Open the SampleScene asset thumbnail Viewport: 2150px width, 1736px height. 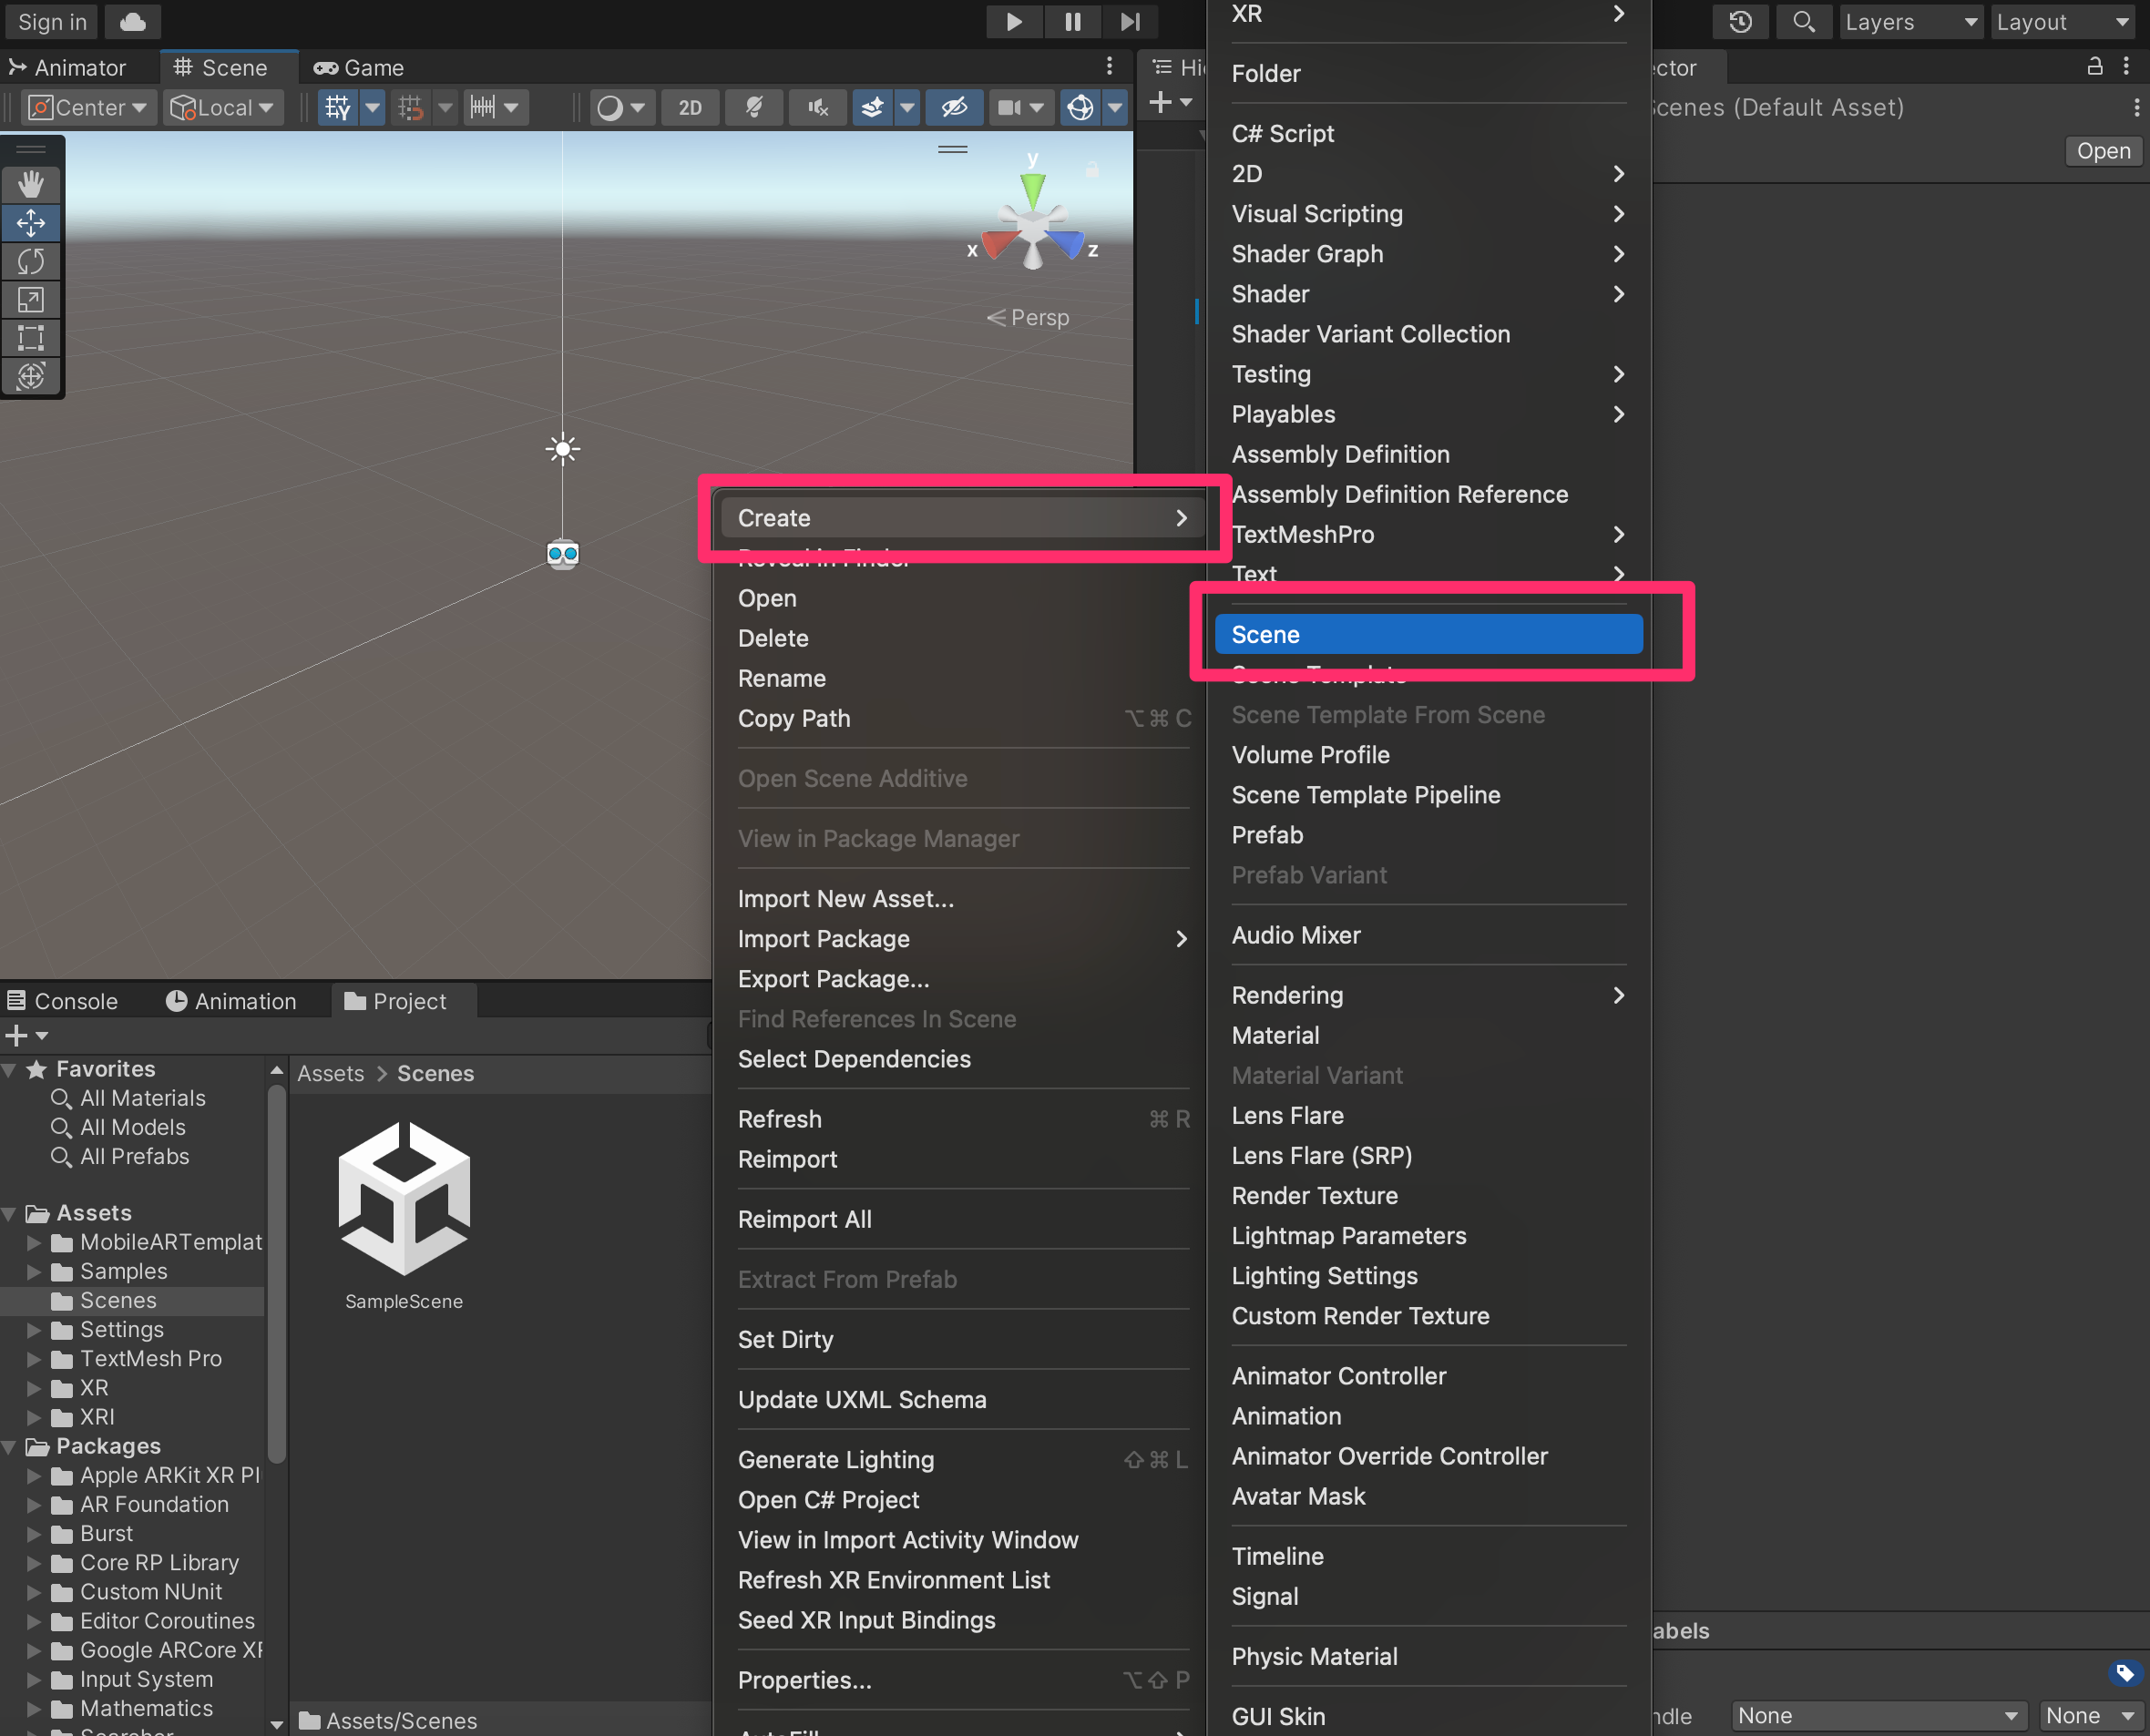pos(404,1199)
